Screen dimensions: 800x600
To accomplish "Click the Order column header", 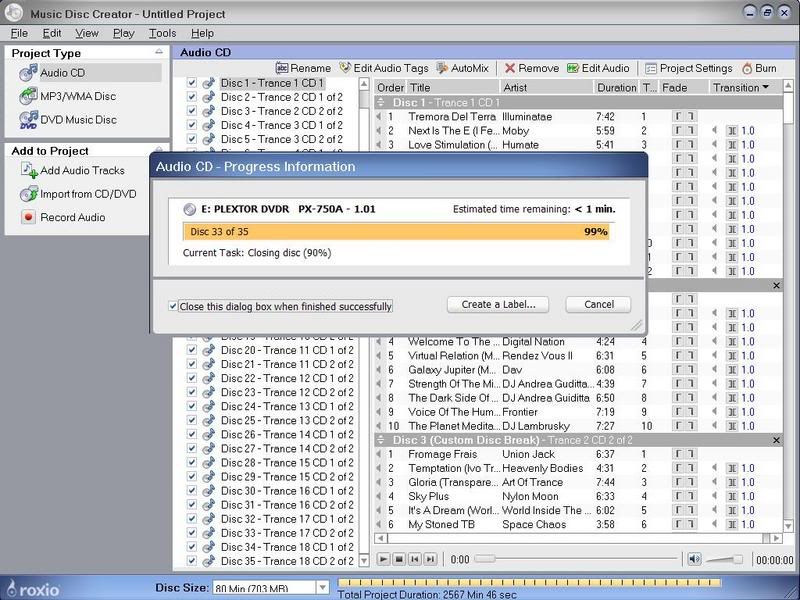I will point(390,88).
